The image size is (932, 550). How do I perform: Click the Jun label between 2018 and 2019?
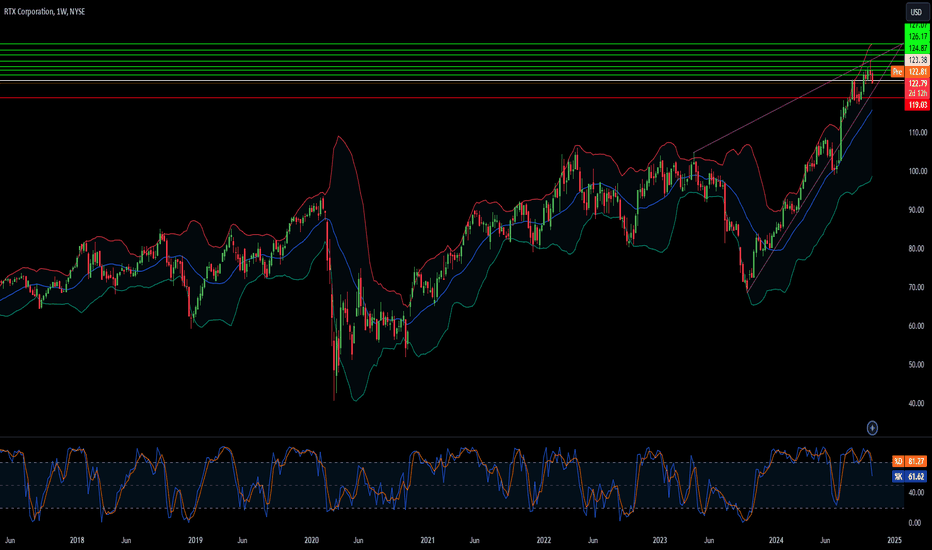tap(127, 540)
